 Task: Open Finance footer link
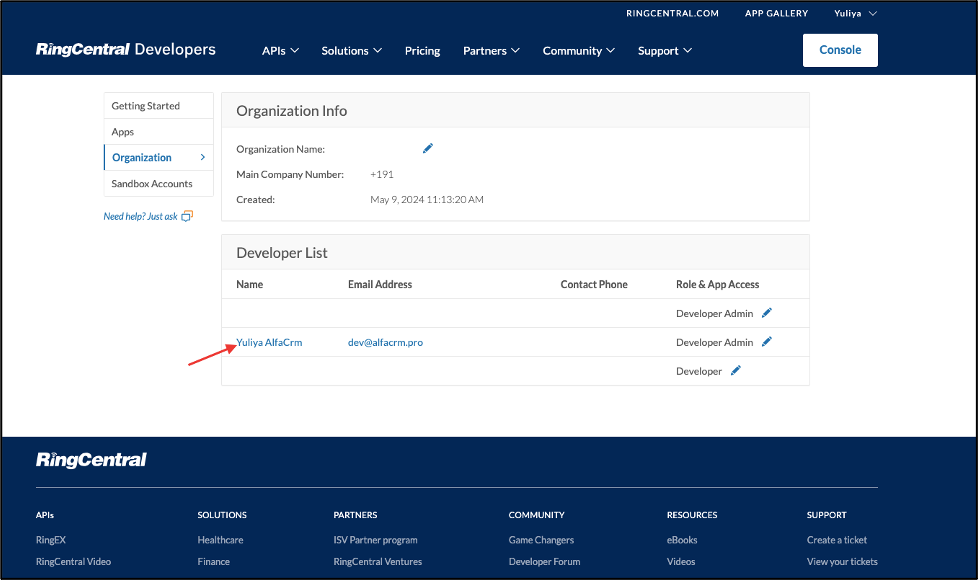(214, 562)
